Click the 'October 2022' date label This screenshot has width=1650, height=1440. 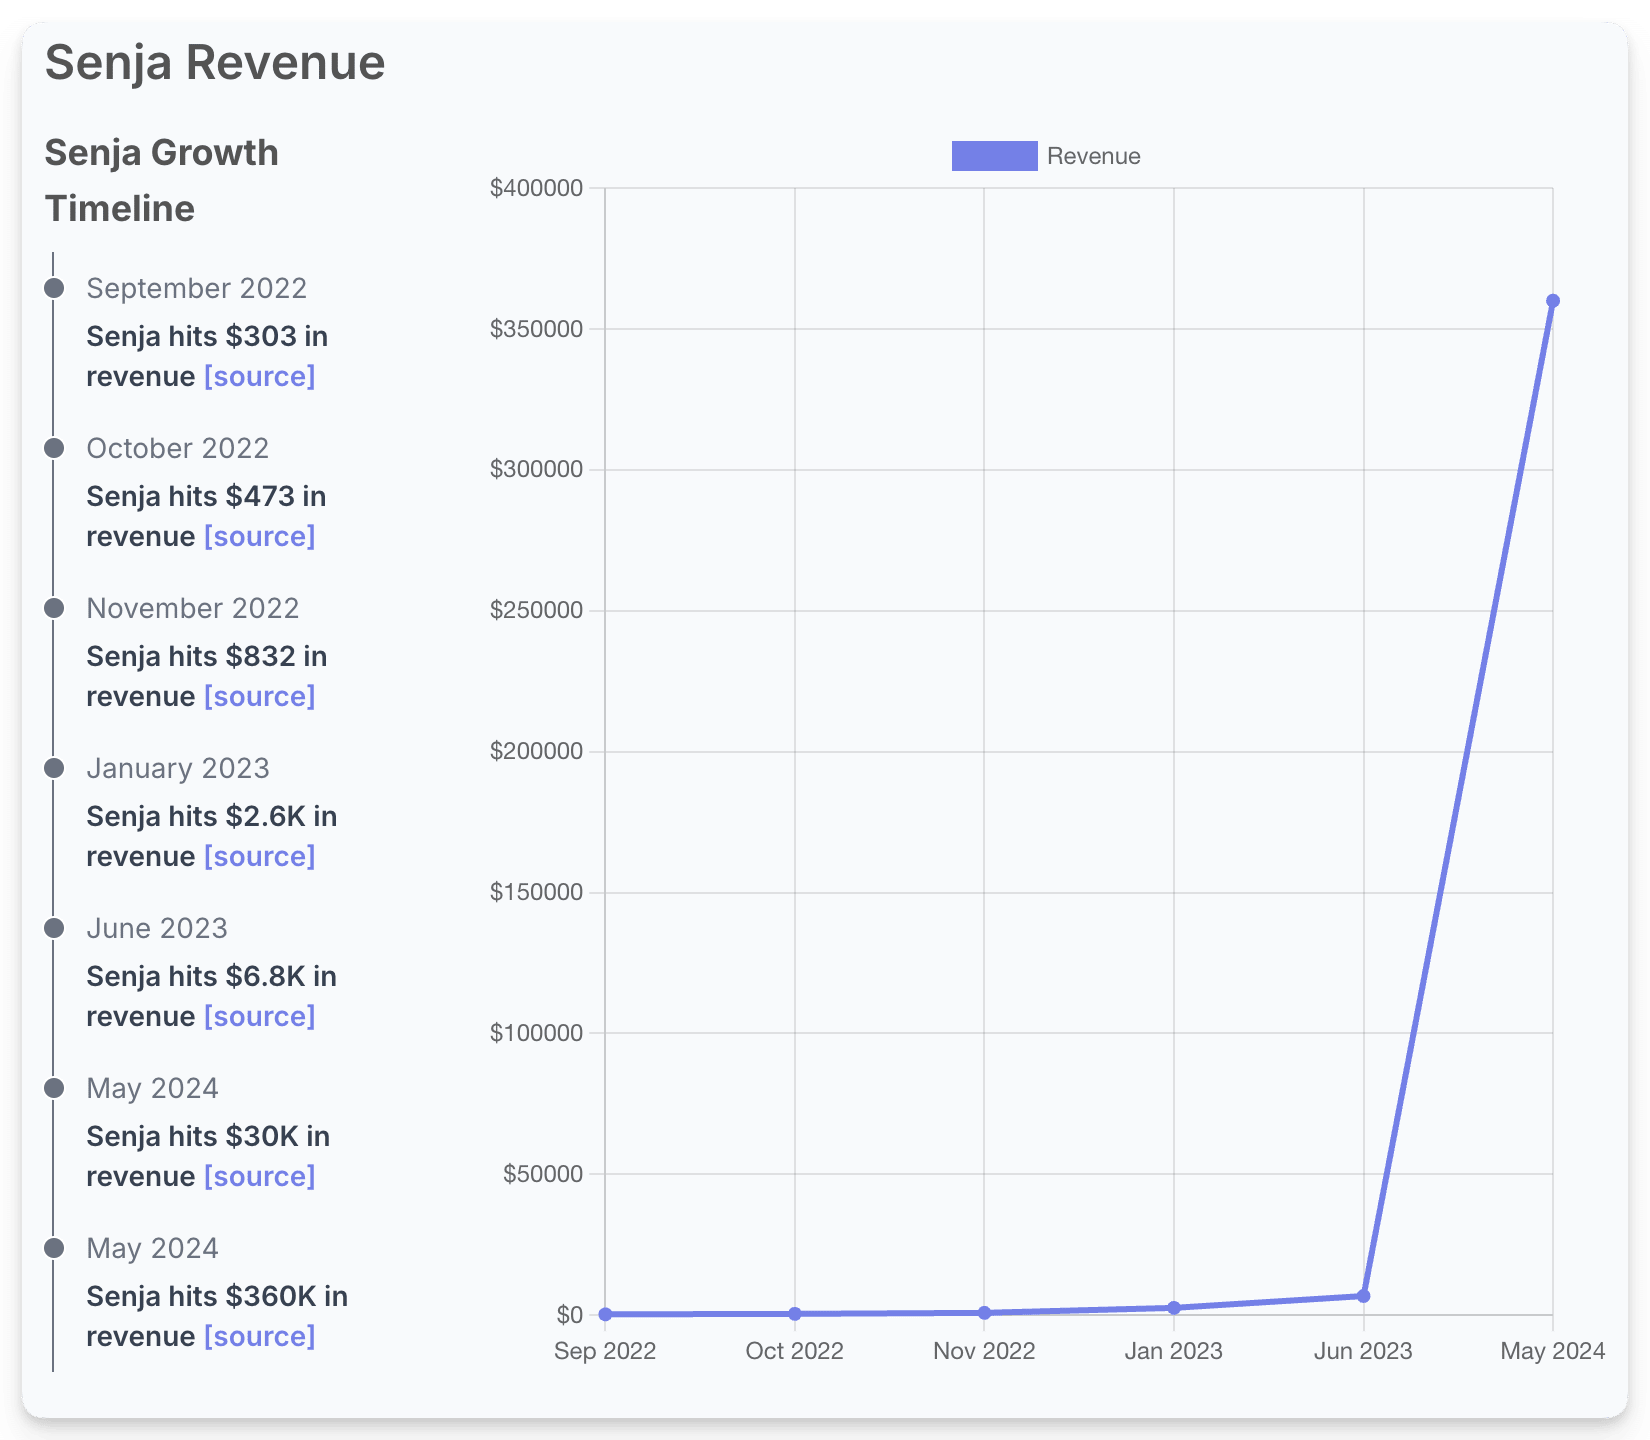178,448
